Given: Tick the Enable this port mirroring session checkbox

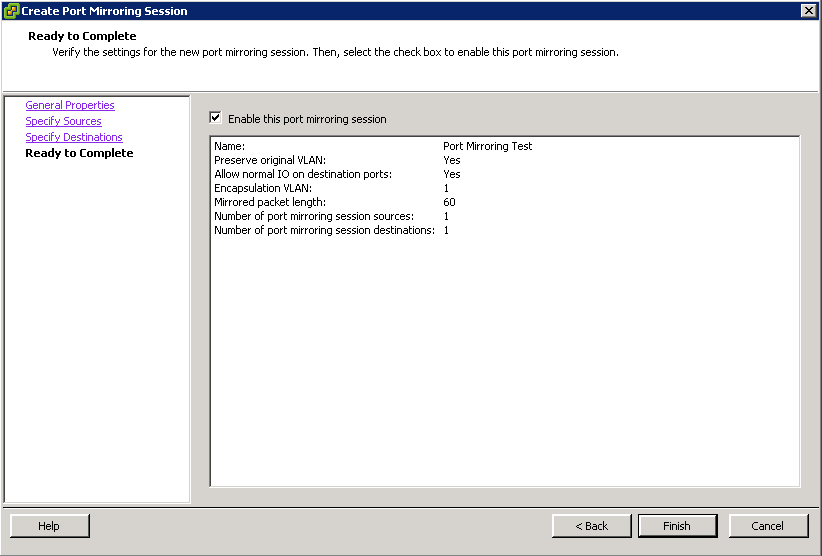Looking at the screenshot, I should [x=215, y=117].
